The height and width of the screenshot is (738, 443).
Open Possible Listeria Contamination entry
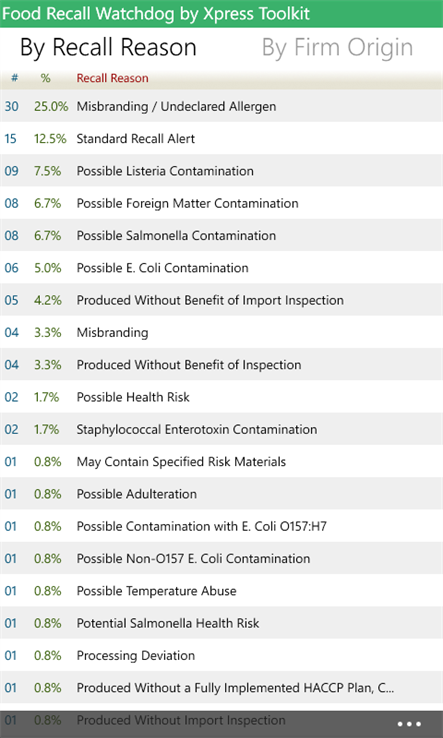(221, 171)
